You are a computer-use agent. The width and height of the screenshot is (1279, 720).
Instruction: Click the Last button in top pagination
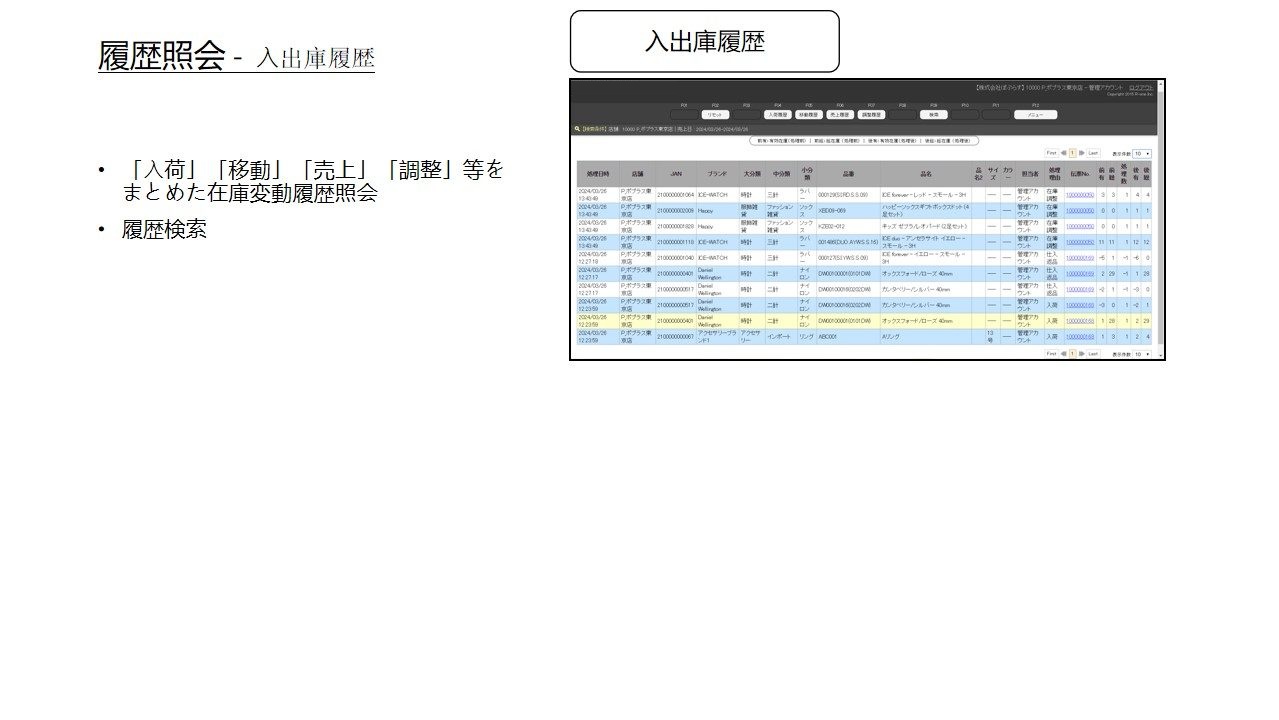pyautogui.click(x=1093, y=153)
